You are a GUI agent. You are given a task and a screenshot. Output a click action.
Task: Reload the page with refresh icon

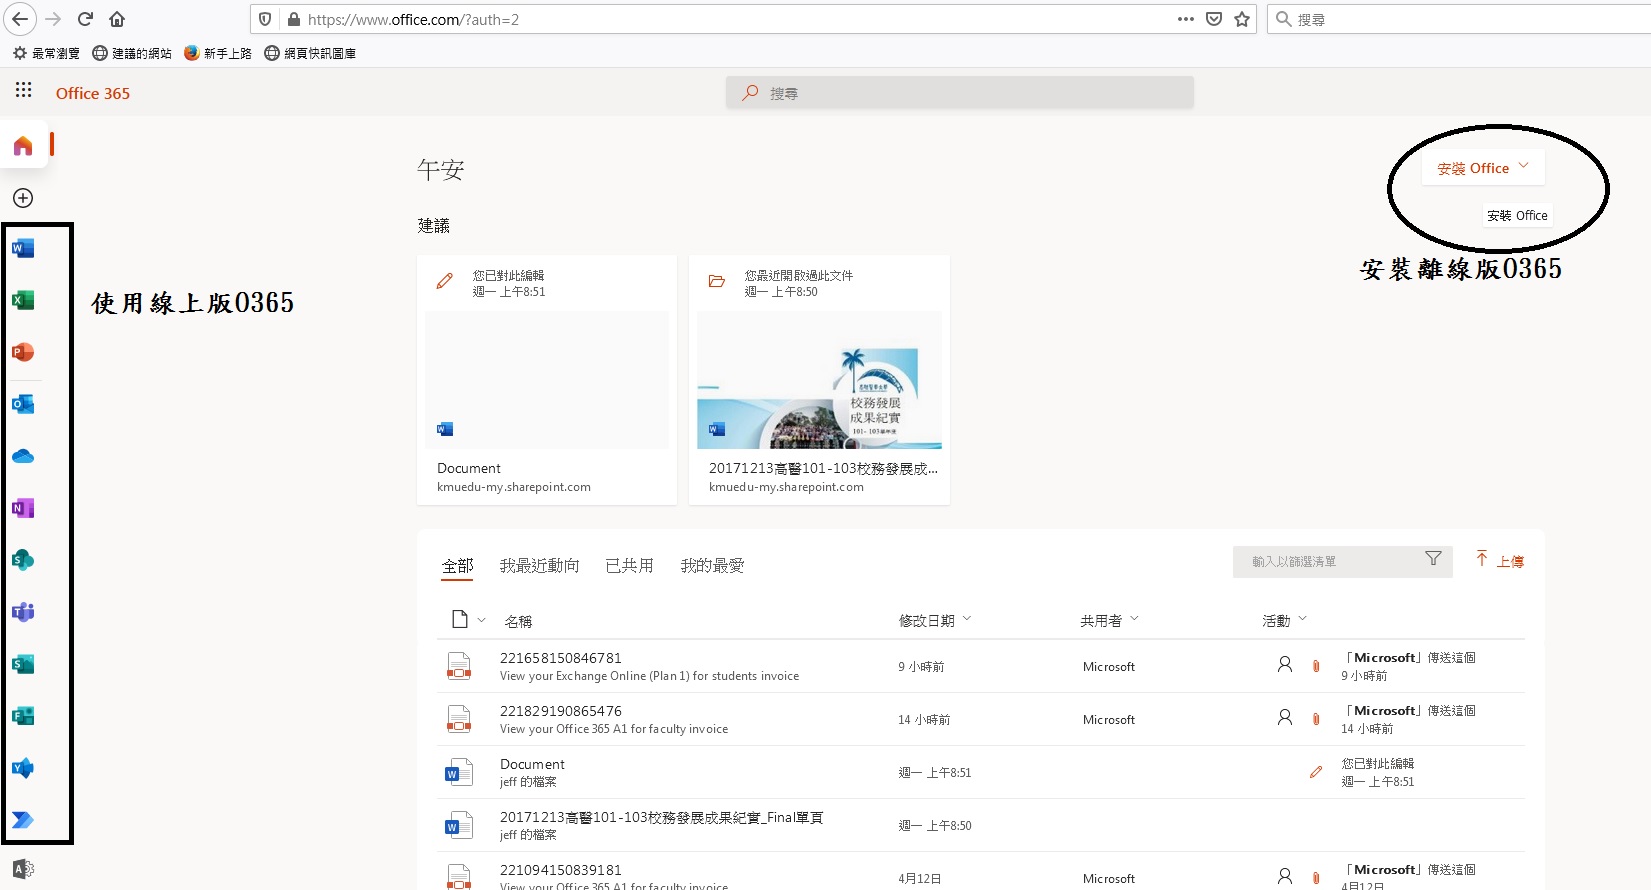[x=85, y=19]
